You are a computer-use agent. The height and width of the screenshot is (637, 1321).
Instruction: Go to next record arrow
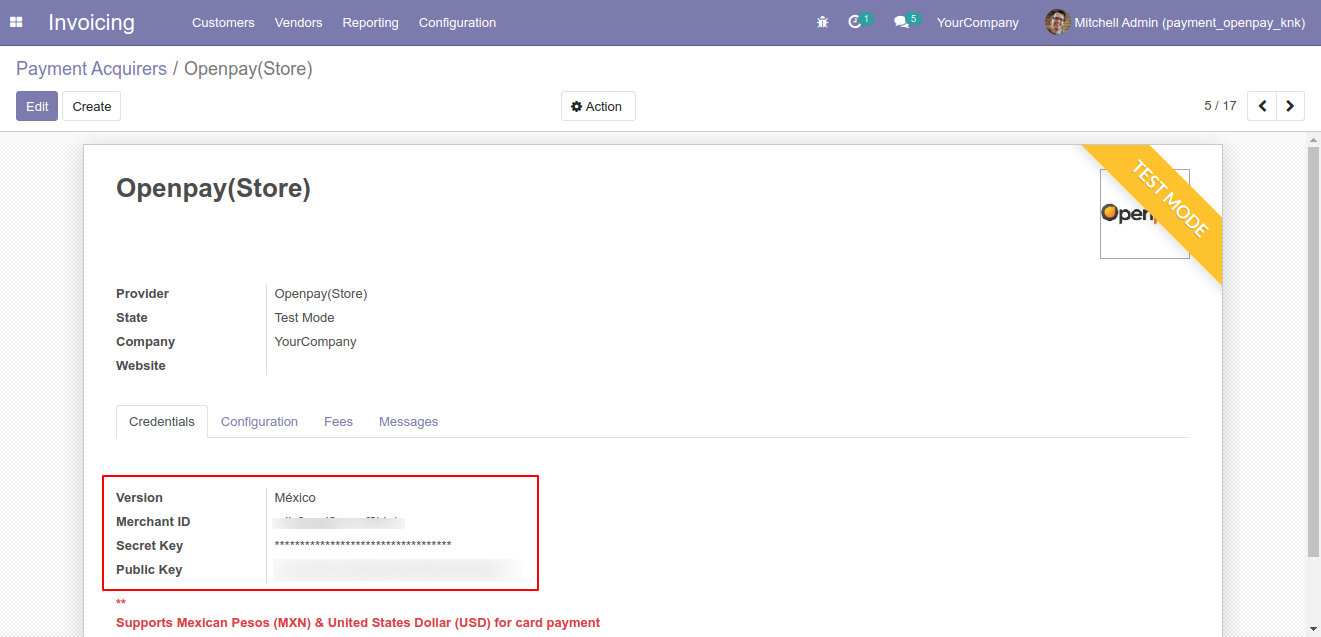coord(1290,106)
